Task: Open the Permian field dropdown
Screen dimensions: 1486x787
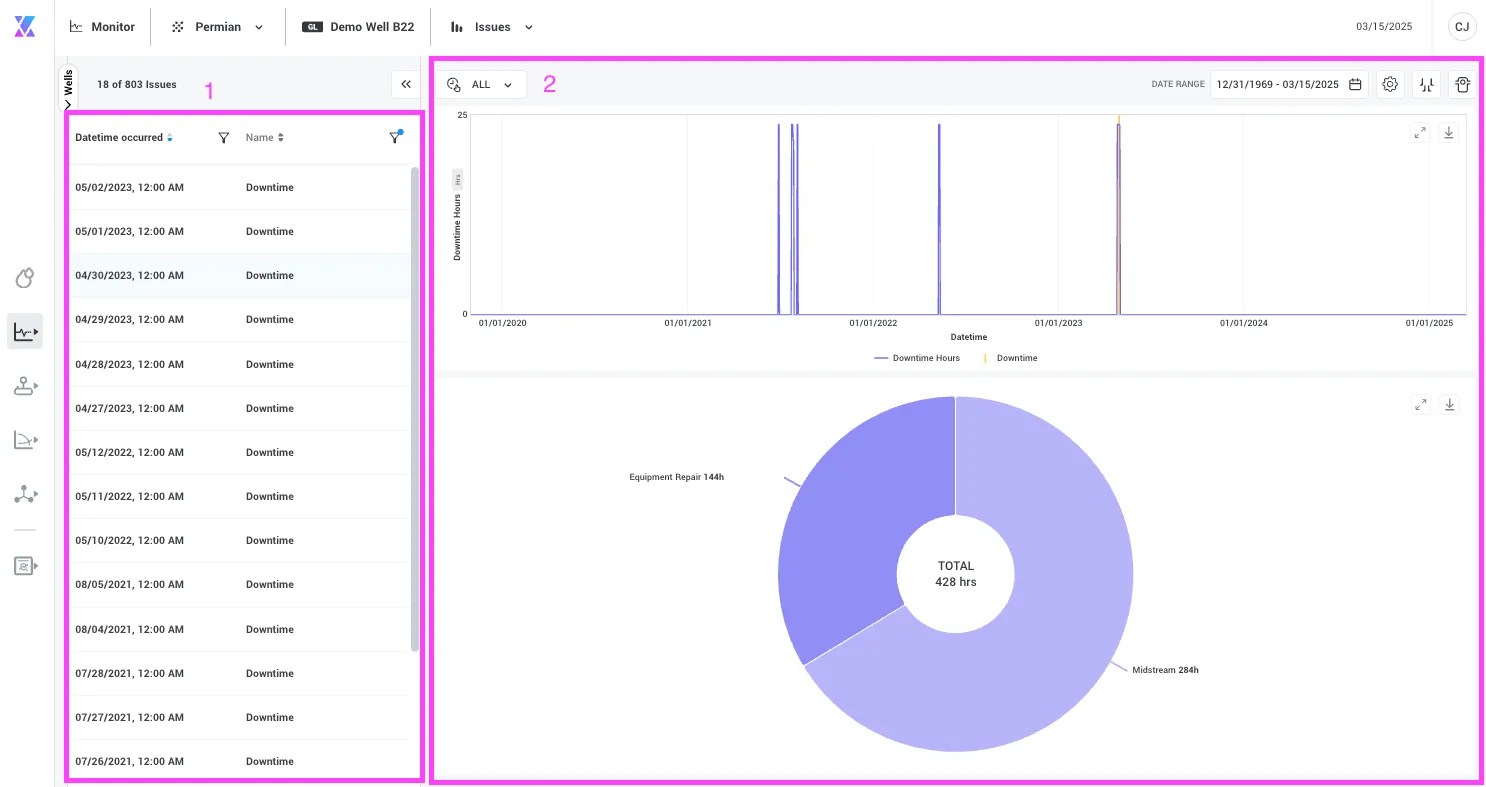Action: coord(218,27)
